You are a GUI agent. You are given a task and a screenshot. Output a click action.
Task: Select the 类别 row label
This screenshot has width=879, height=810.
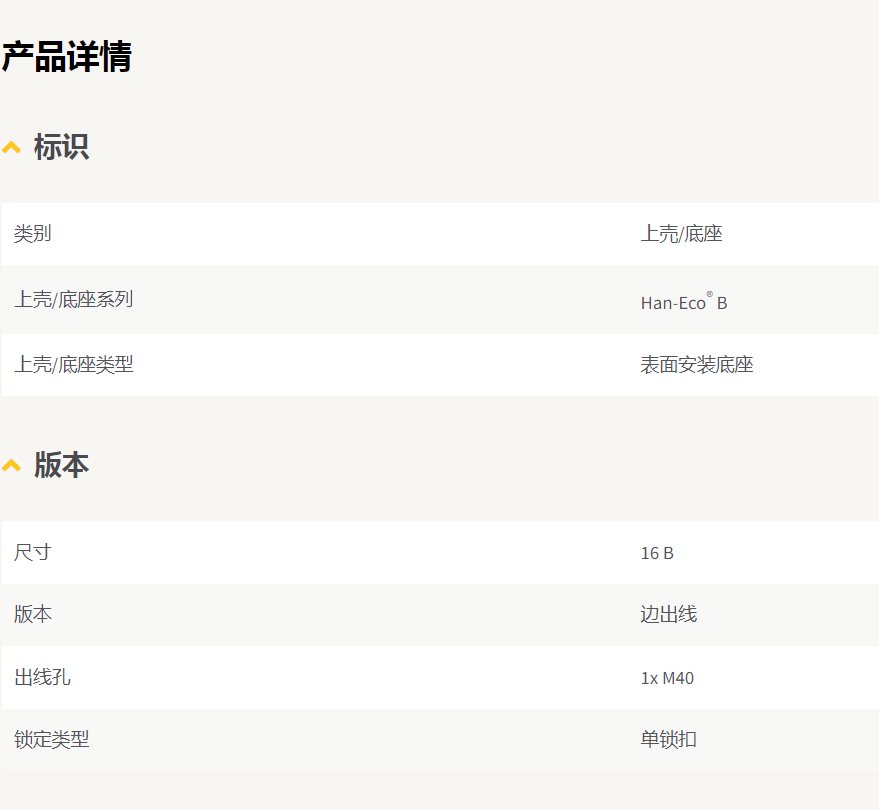pyautogui.click(x=33, y=234)
